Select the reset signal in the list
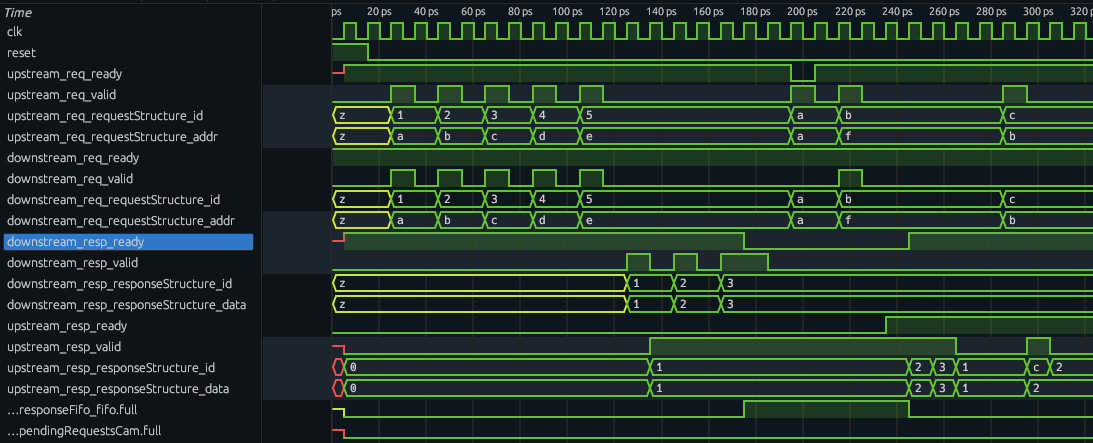This screenshot has width=1093, height=443. click(20, 53)
